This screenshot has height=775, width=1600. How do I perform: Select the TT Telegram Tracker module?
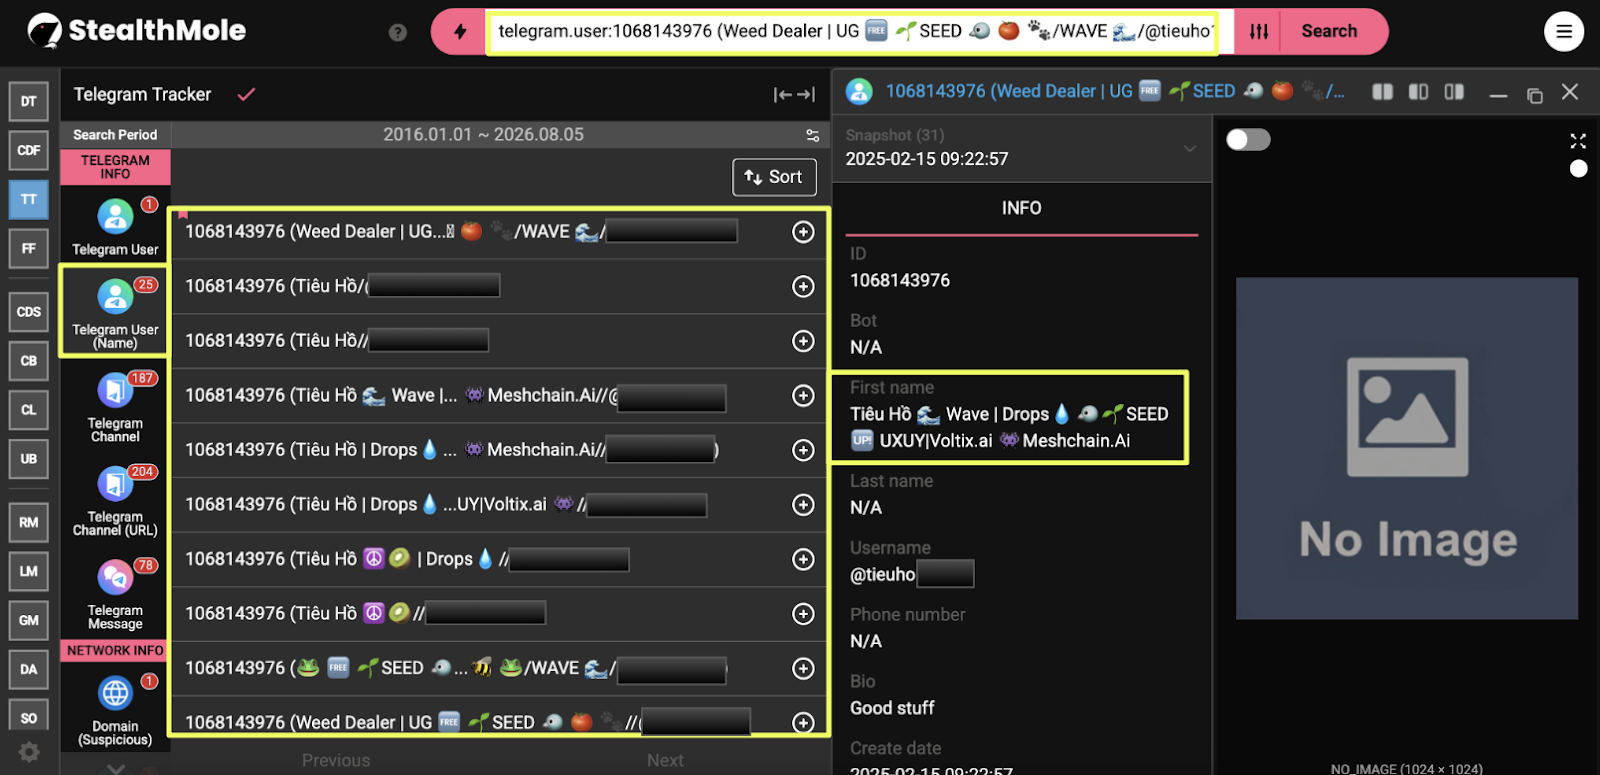tap(29, 199)
